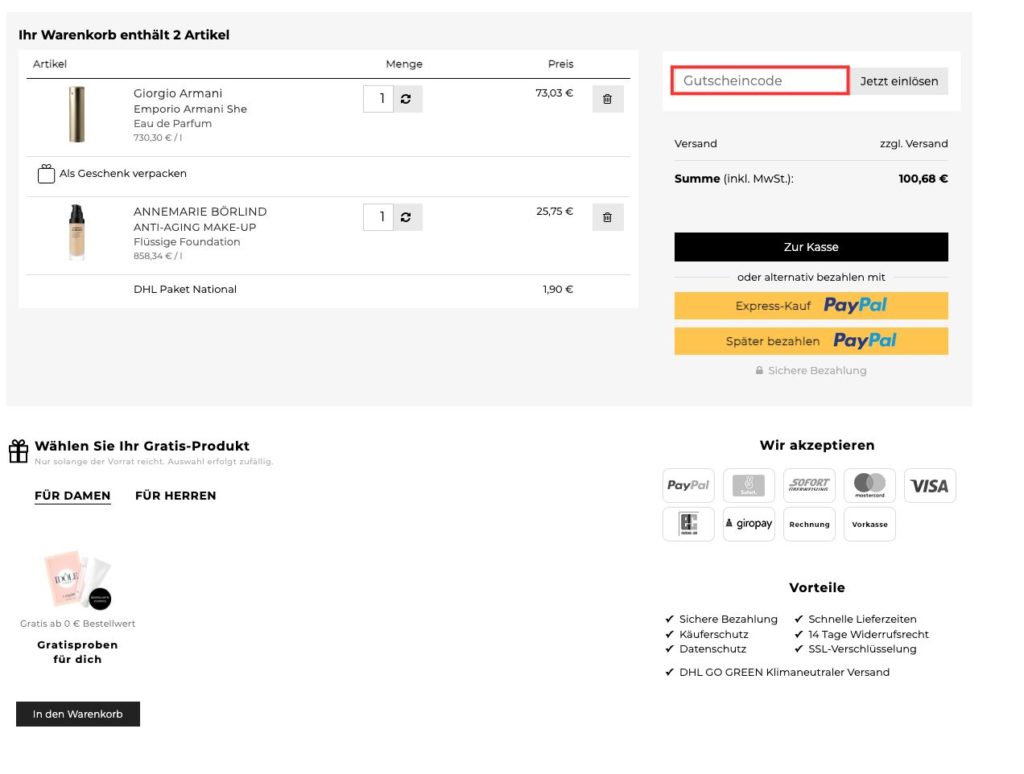The height and width of the screenshot is (774, 1024).
Task: Choose PayPal Später bezahlen
Action: (x=811, y=341)
